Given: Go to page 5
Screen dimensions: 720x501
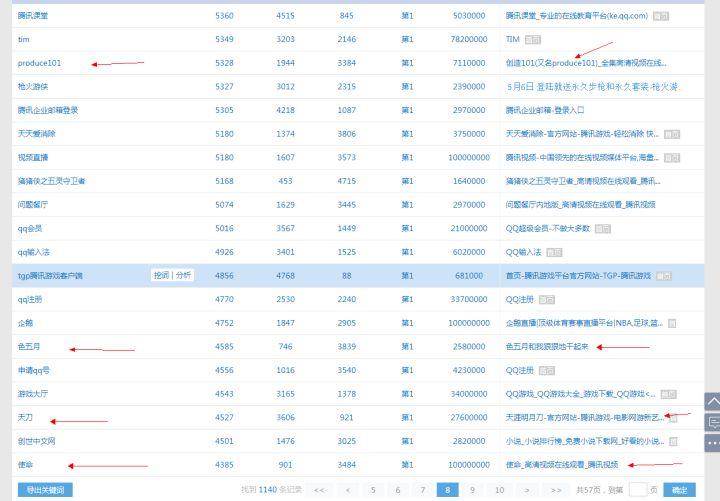Looking at the screenshot, I should pos(373,490).
